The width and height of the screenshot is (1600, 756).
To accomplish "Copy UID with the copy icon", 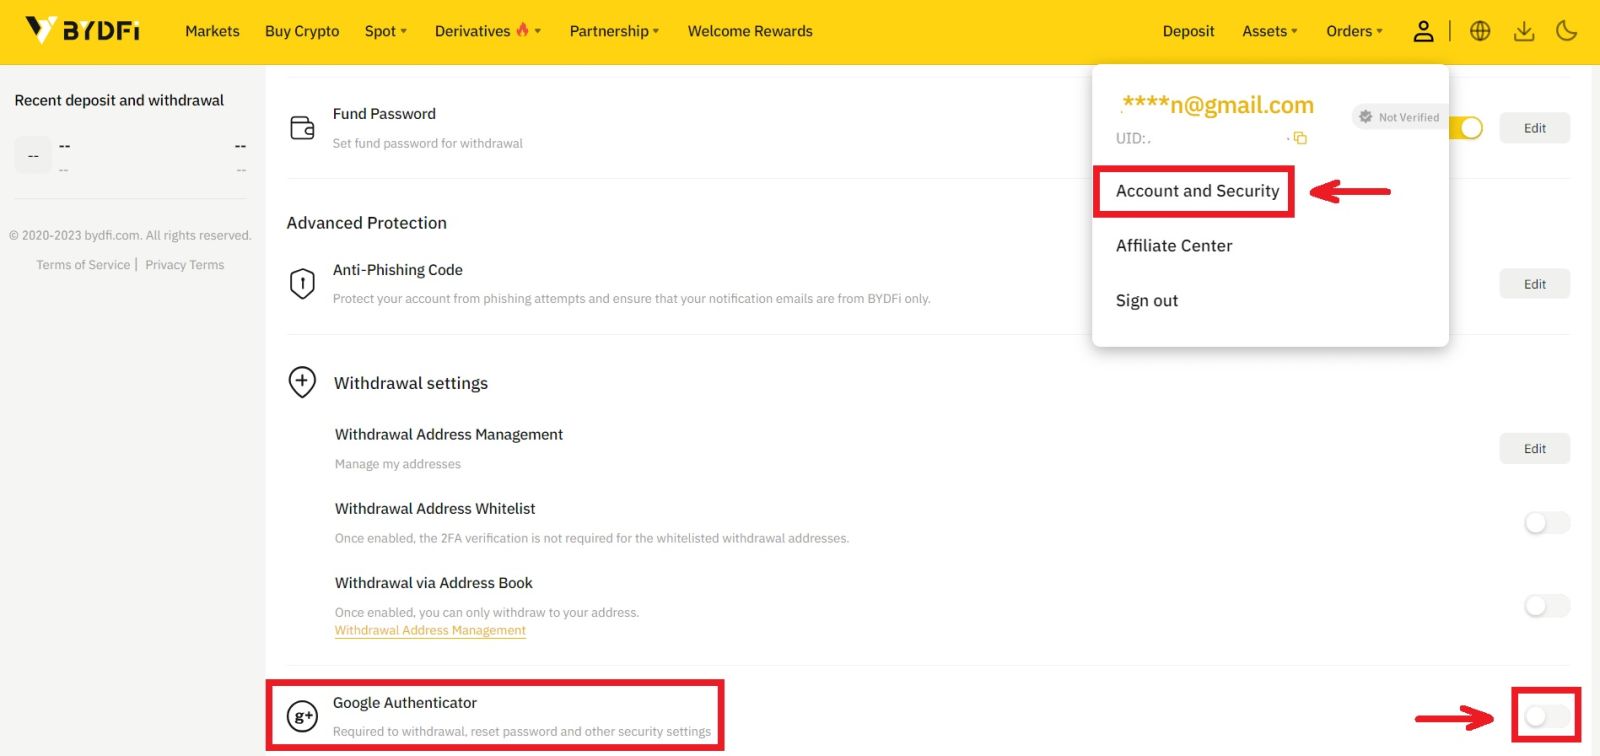I will [x=1300, y=138].
